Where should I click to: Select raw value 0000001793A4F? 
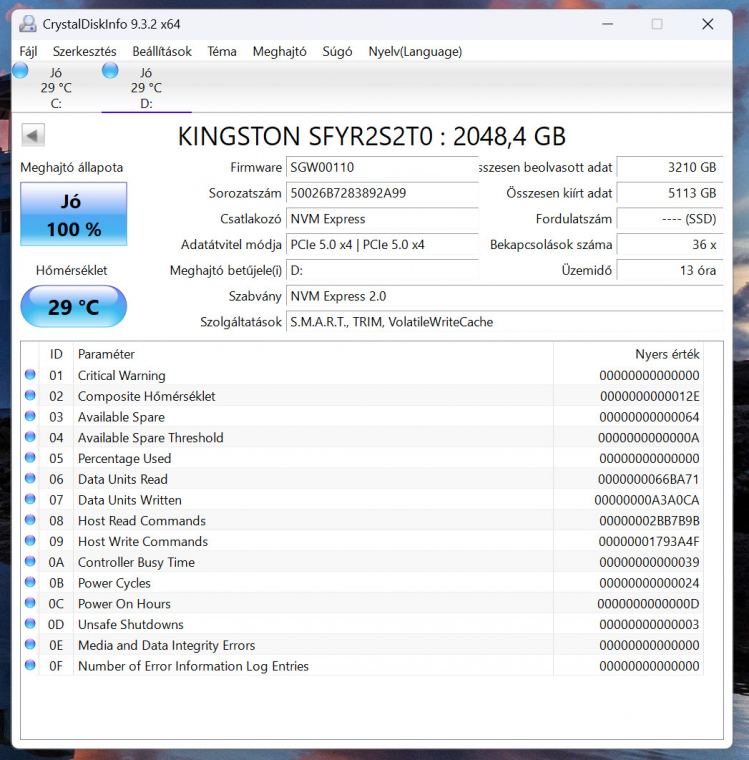click(x=649, y=541)
